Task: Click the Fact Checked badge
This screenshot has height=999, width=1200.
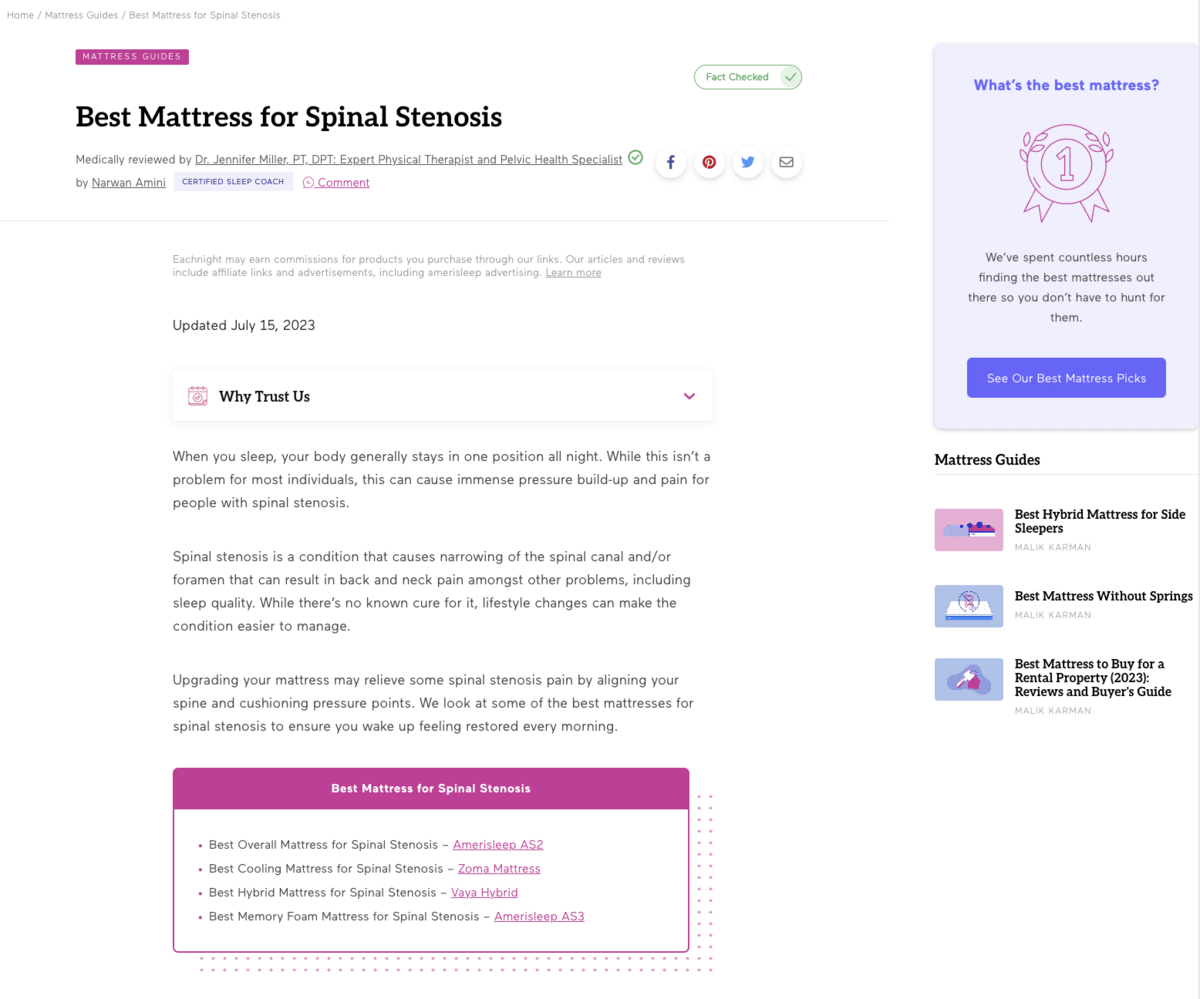Action: [748, 77]
